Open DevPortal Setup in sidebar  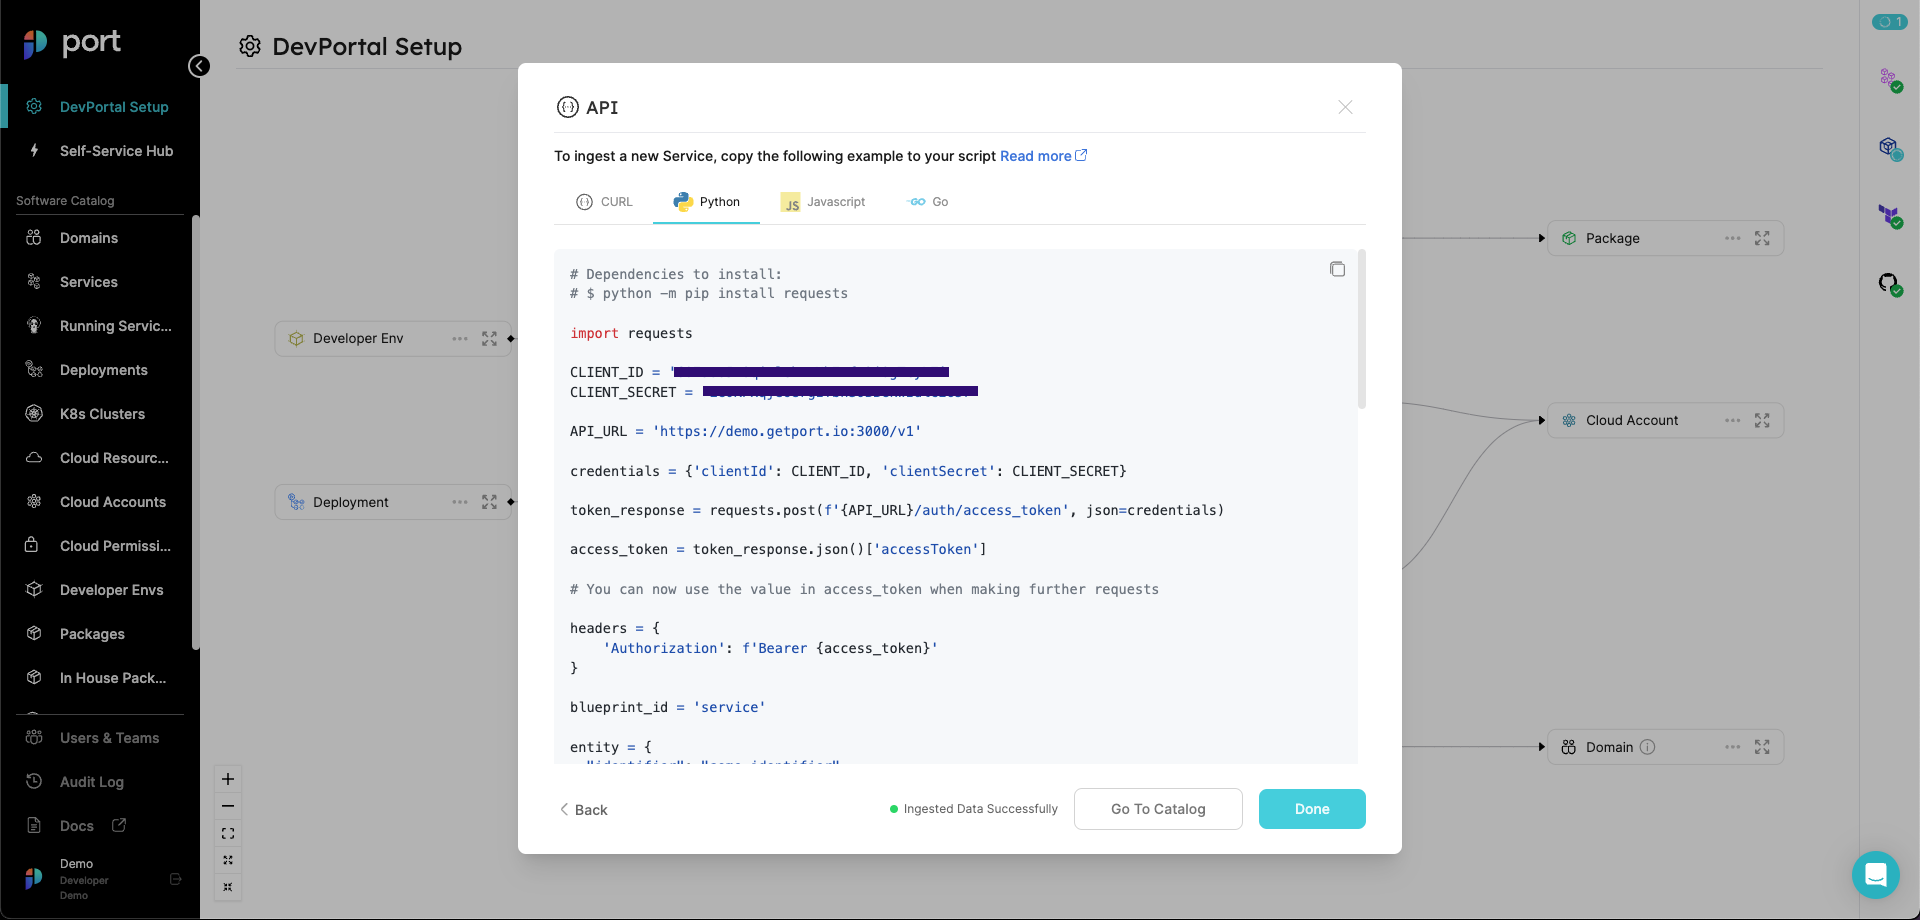pyautogui.click(x=100, y=107)
